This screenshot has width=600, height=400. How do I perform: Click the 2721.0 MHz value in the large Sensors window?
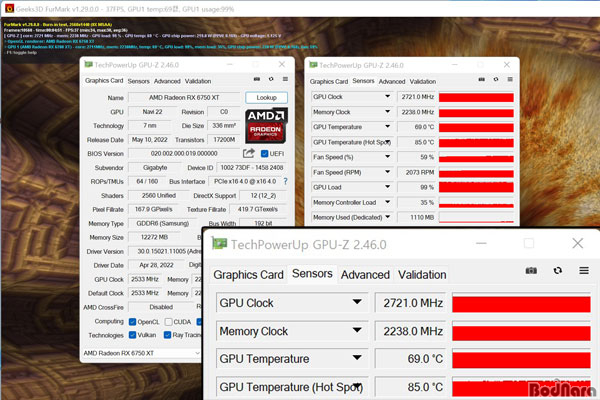411,303
